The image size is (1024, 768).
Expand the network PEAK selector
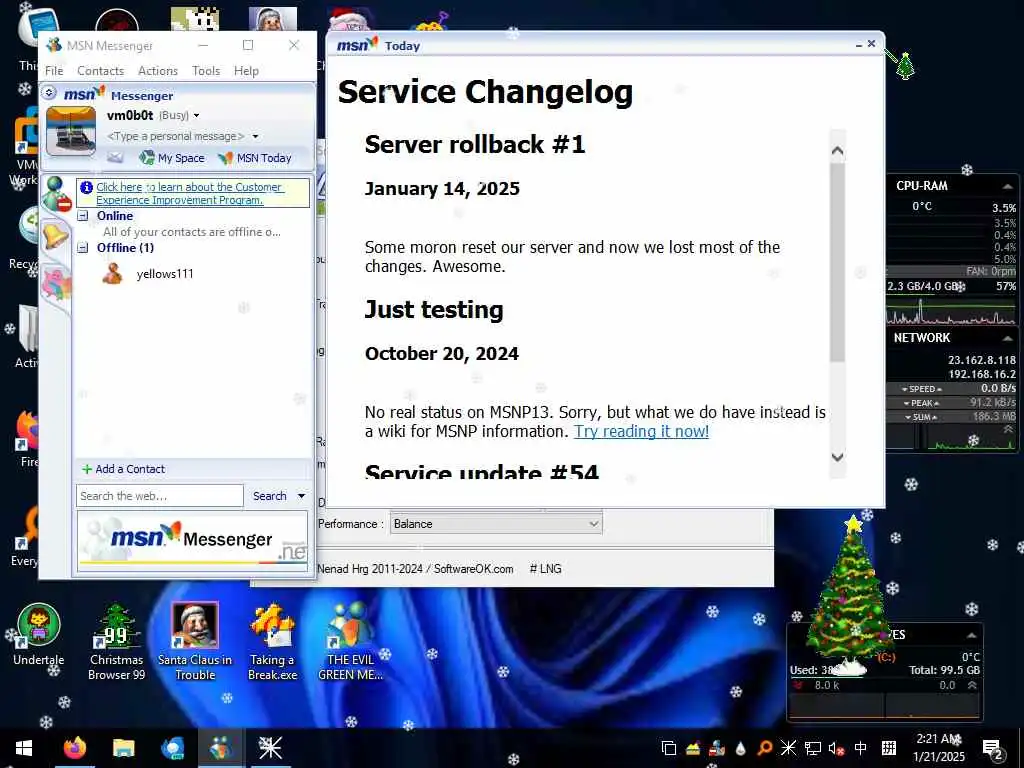pyautogui.click(x=921, y=403)
